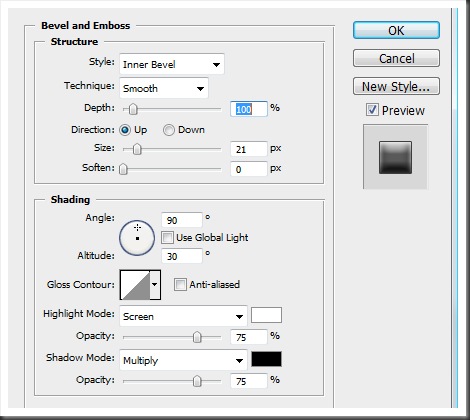Click the Depth slider handle

133,109
